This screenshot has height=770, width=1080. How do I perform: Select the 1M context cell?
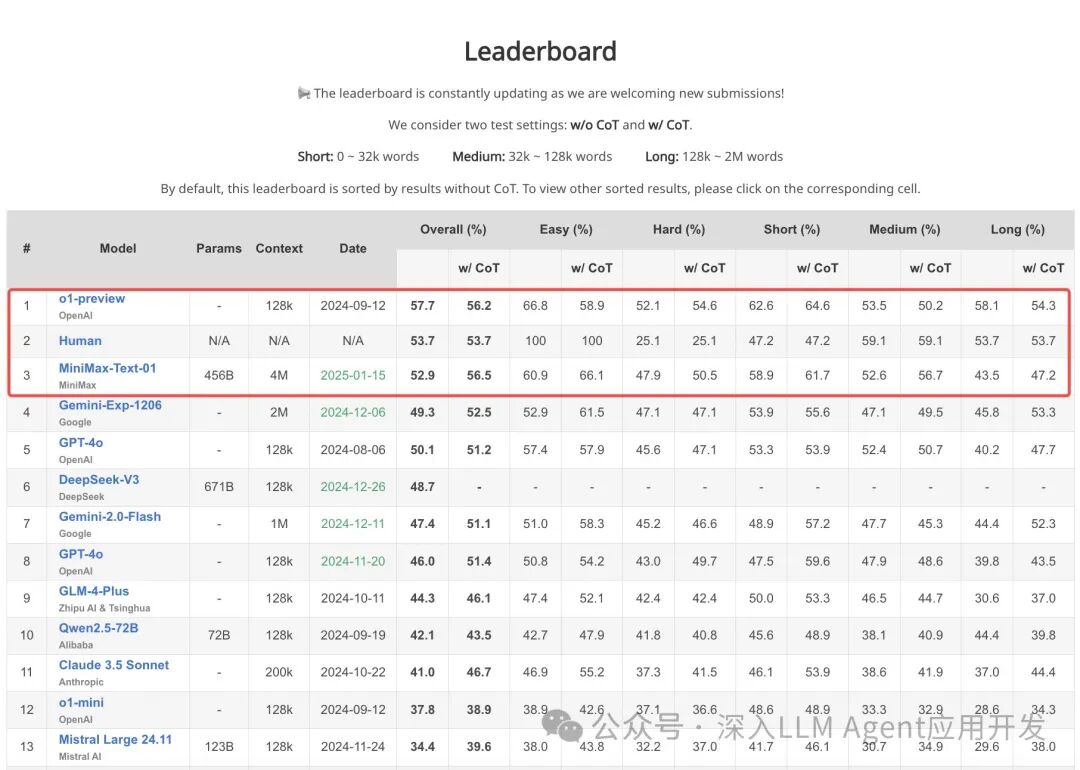[279, 524]
